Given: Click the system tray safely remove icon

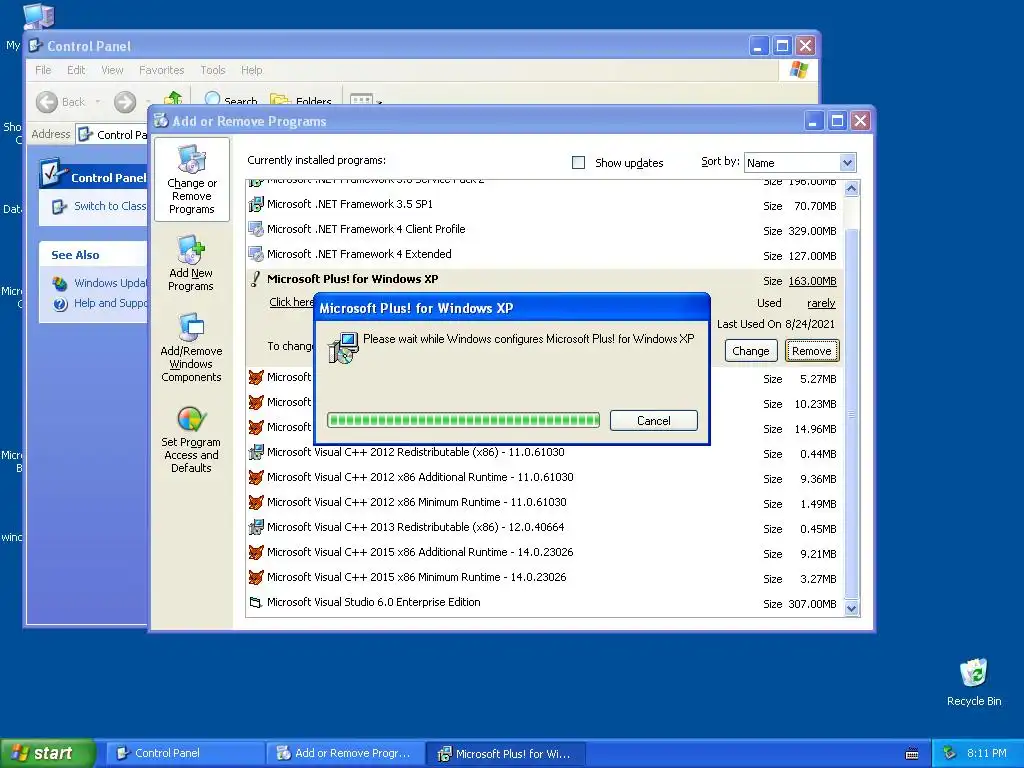Looking at the screenshot, I should point(950,753).
